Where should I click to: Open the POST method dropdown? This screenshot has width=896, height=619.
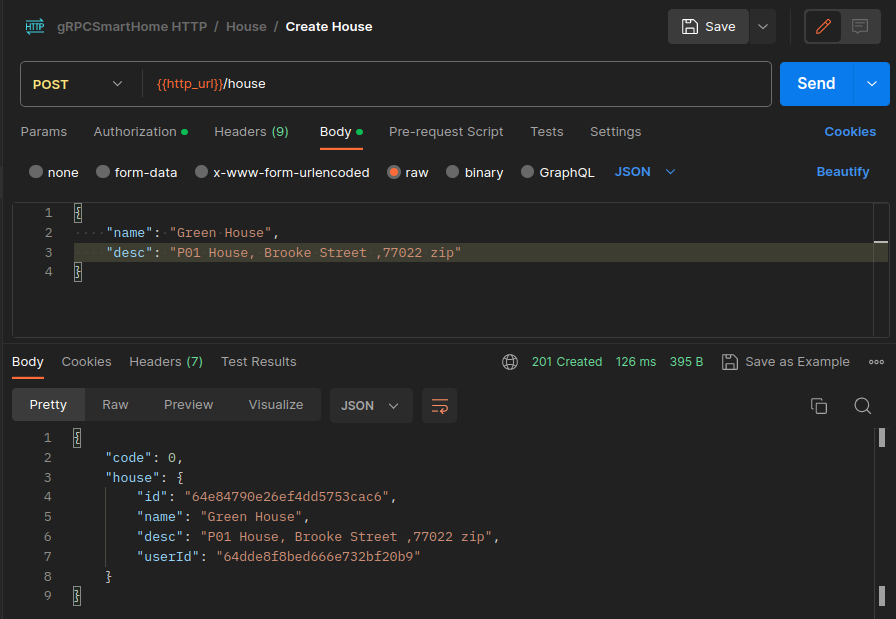[x=78, y=84]
